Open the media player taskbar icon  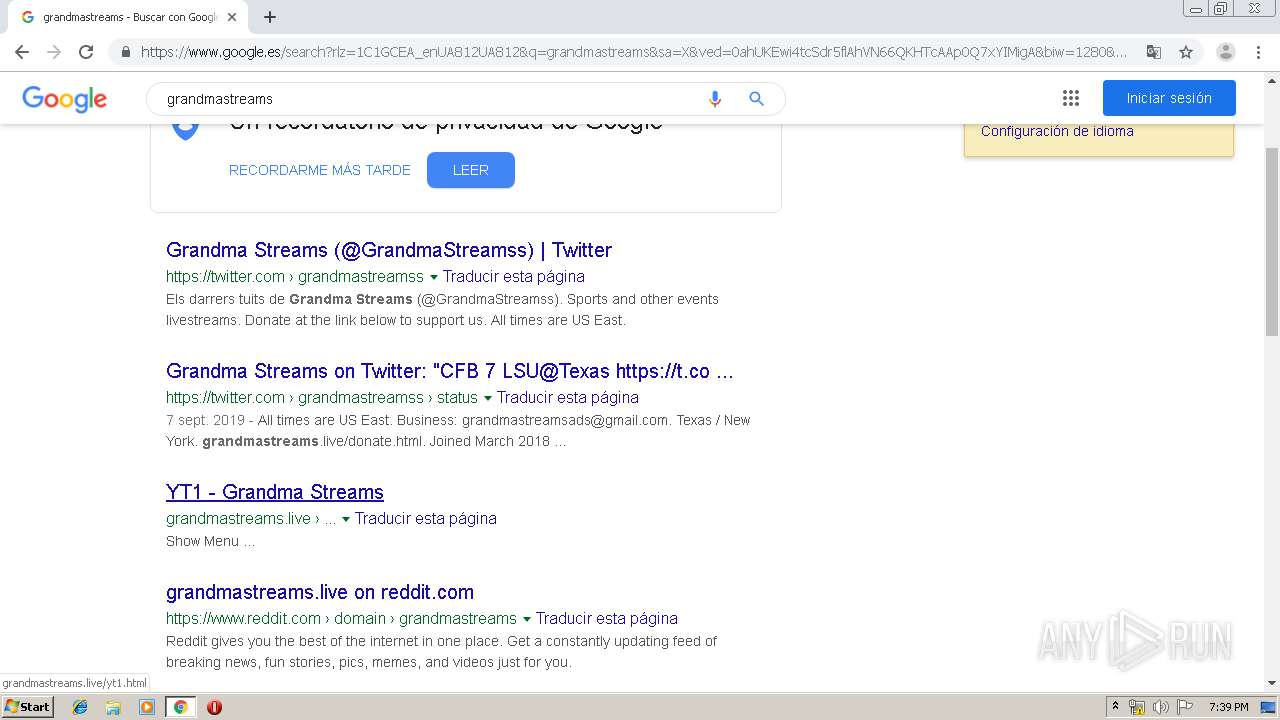click(x=147, y=707)
